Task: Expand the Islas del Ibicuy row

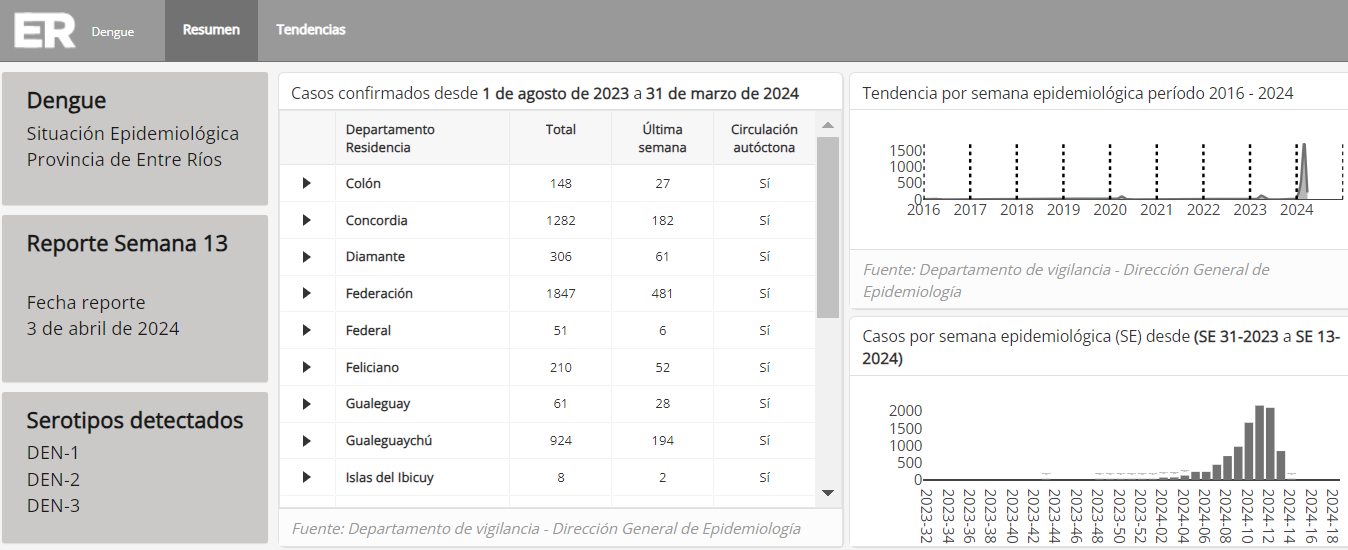Action: (307, 477)
